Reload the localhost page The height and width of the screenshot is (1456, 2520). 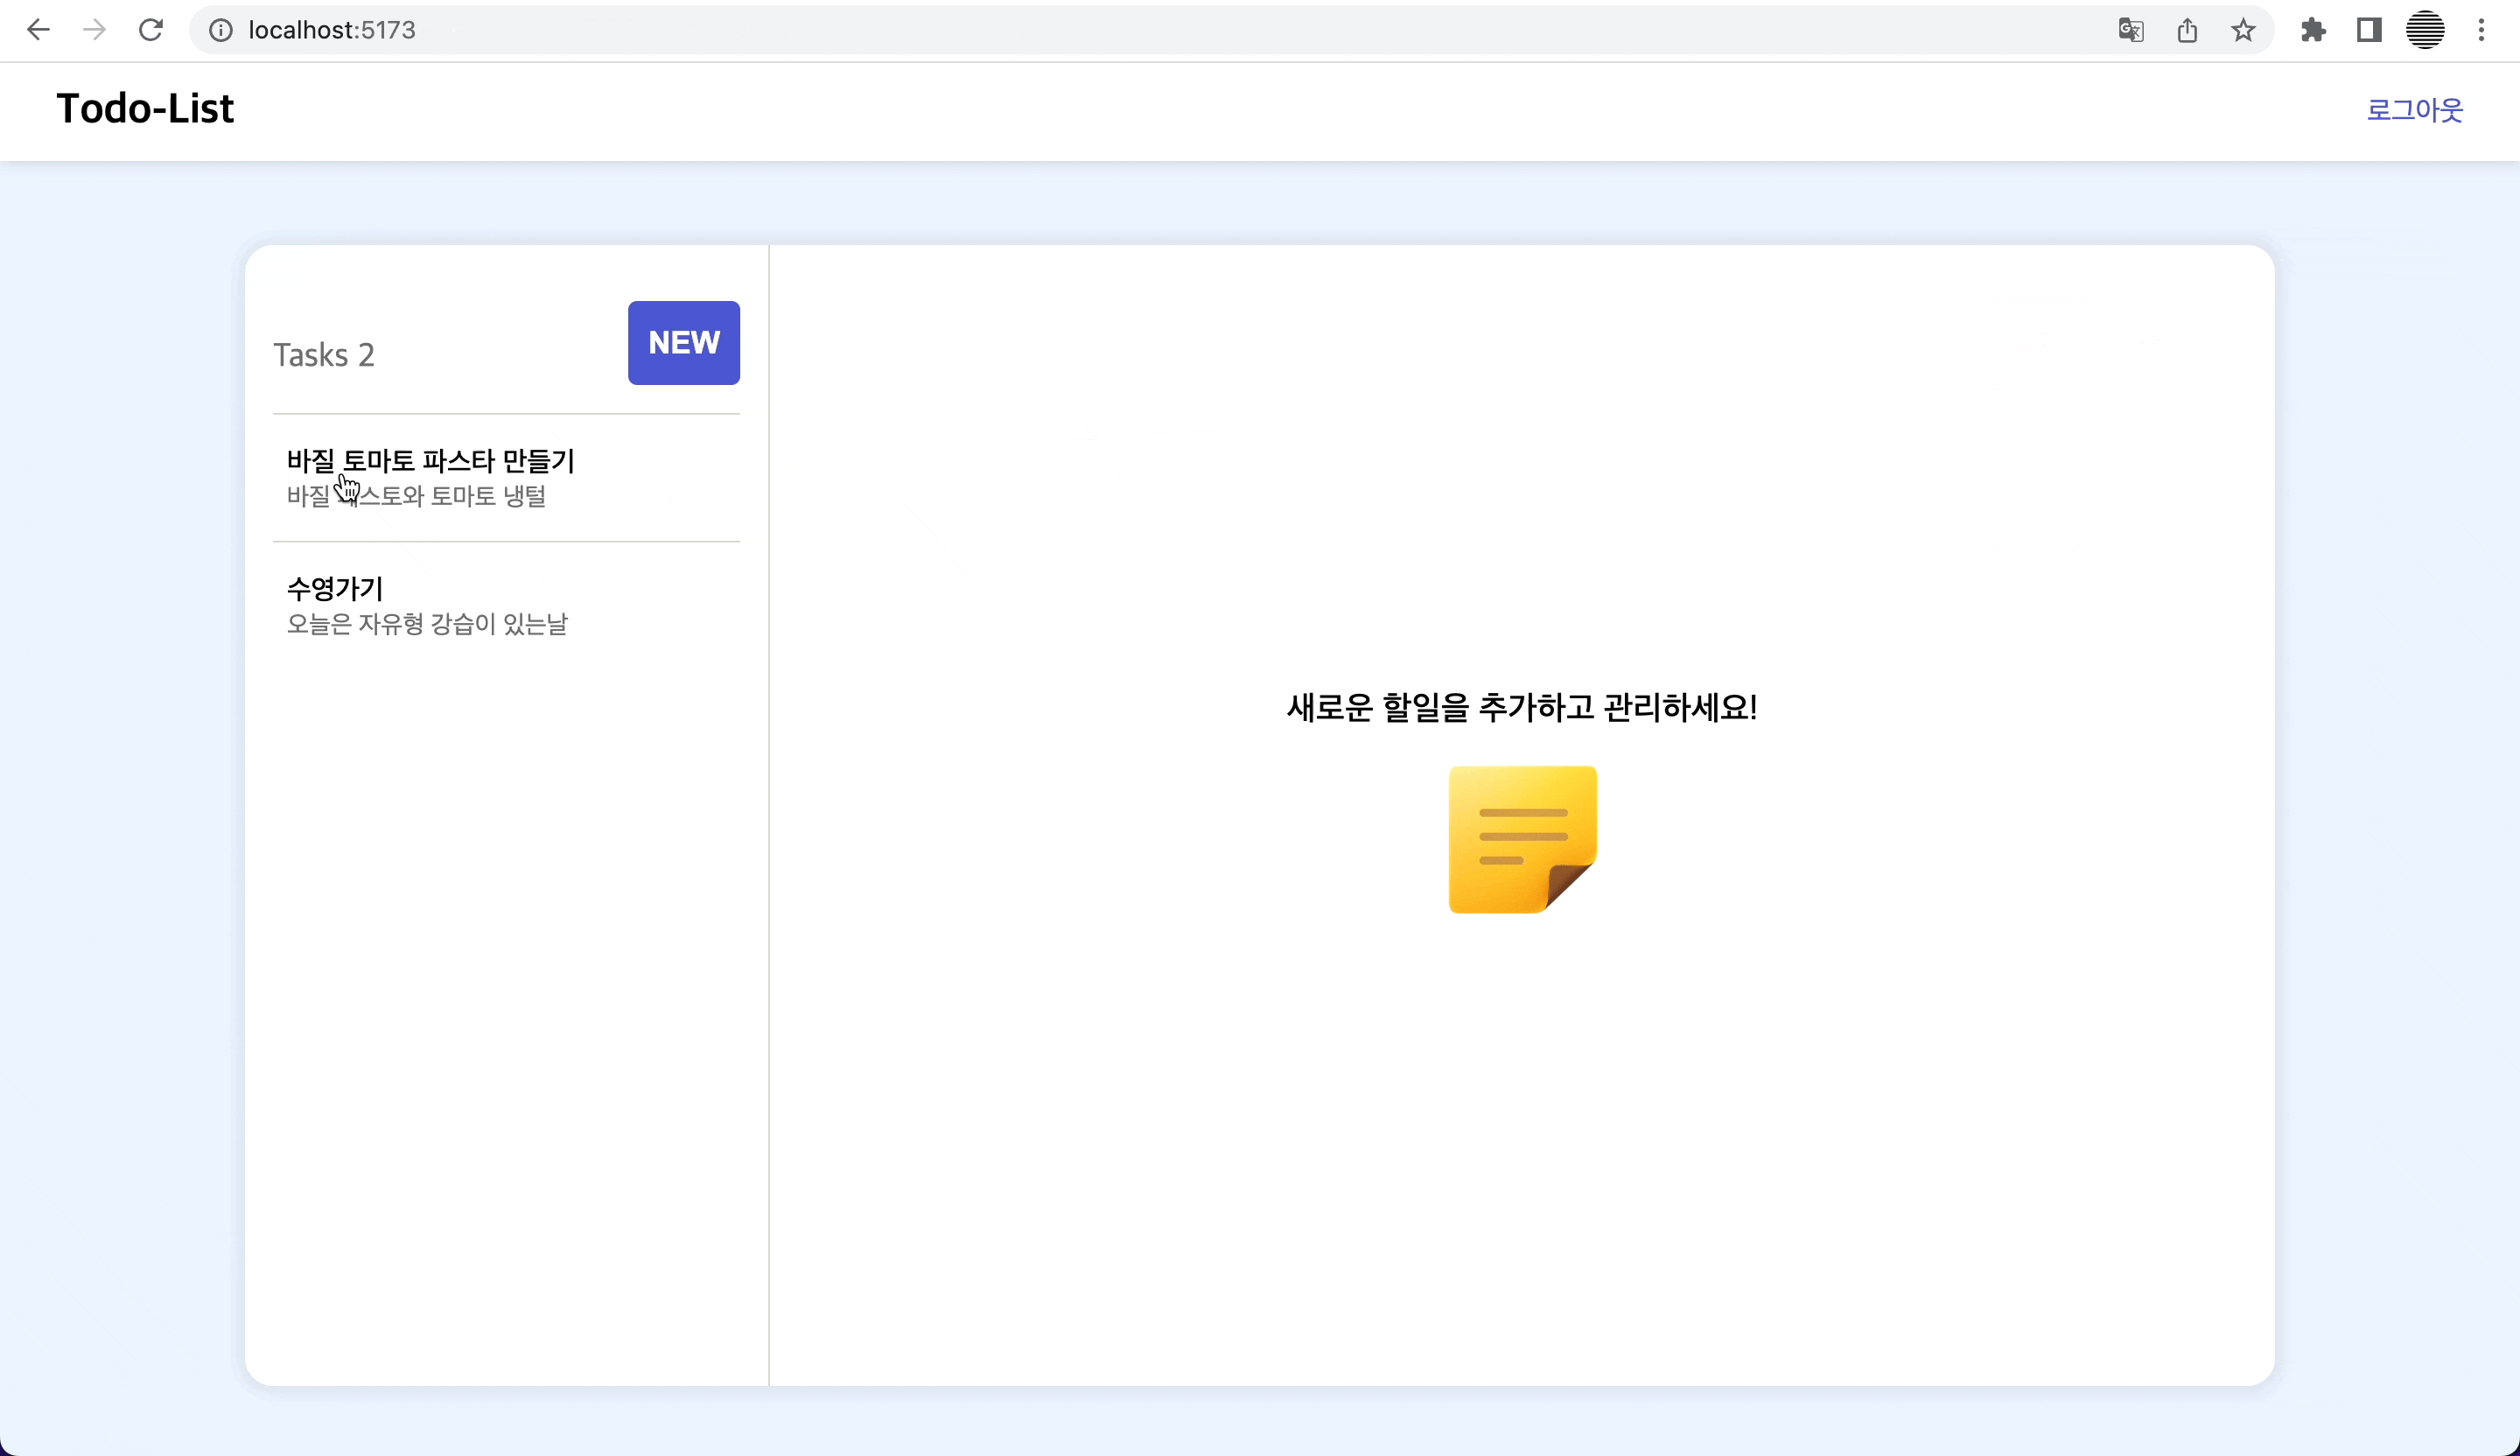(x=151, y=30)
